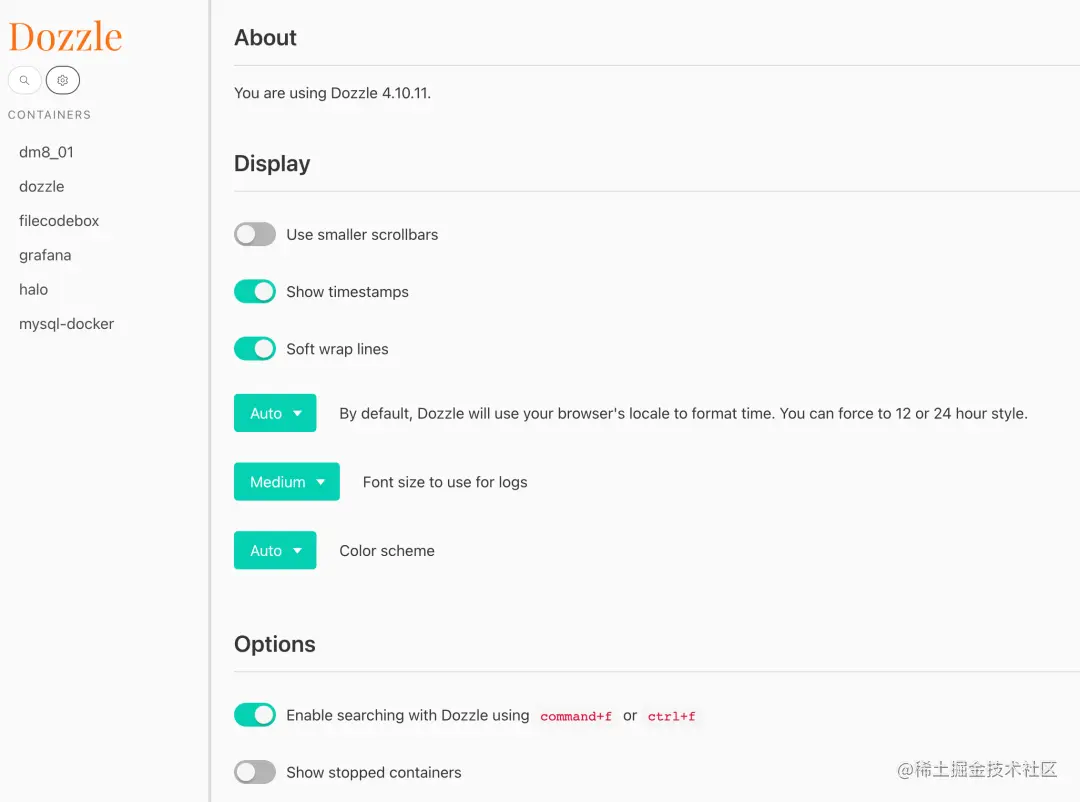Click the Options section heading
Image resolution: width=1080 pixels, height=802 pixels.
pyautogui.click(x=275, y=644)
